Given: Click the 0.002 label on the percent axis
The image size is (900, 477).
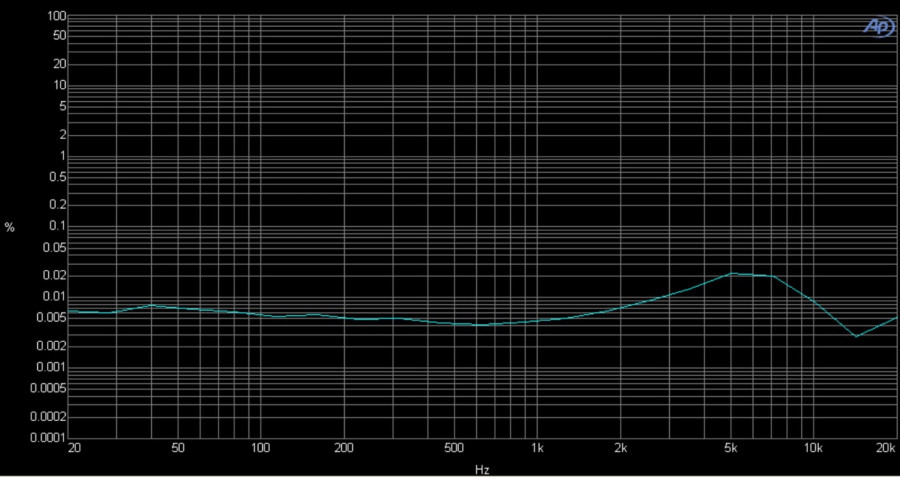Looking at the screenshot, I should pos(50,346).
